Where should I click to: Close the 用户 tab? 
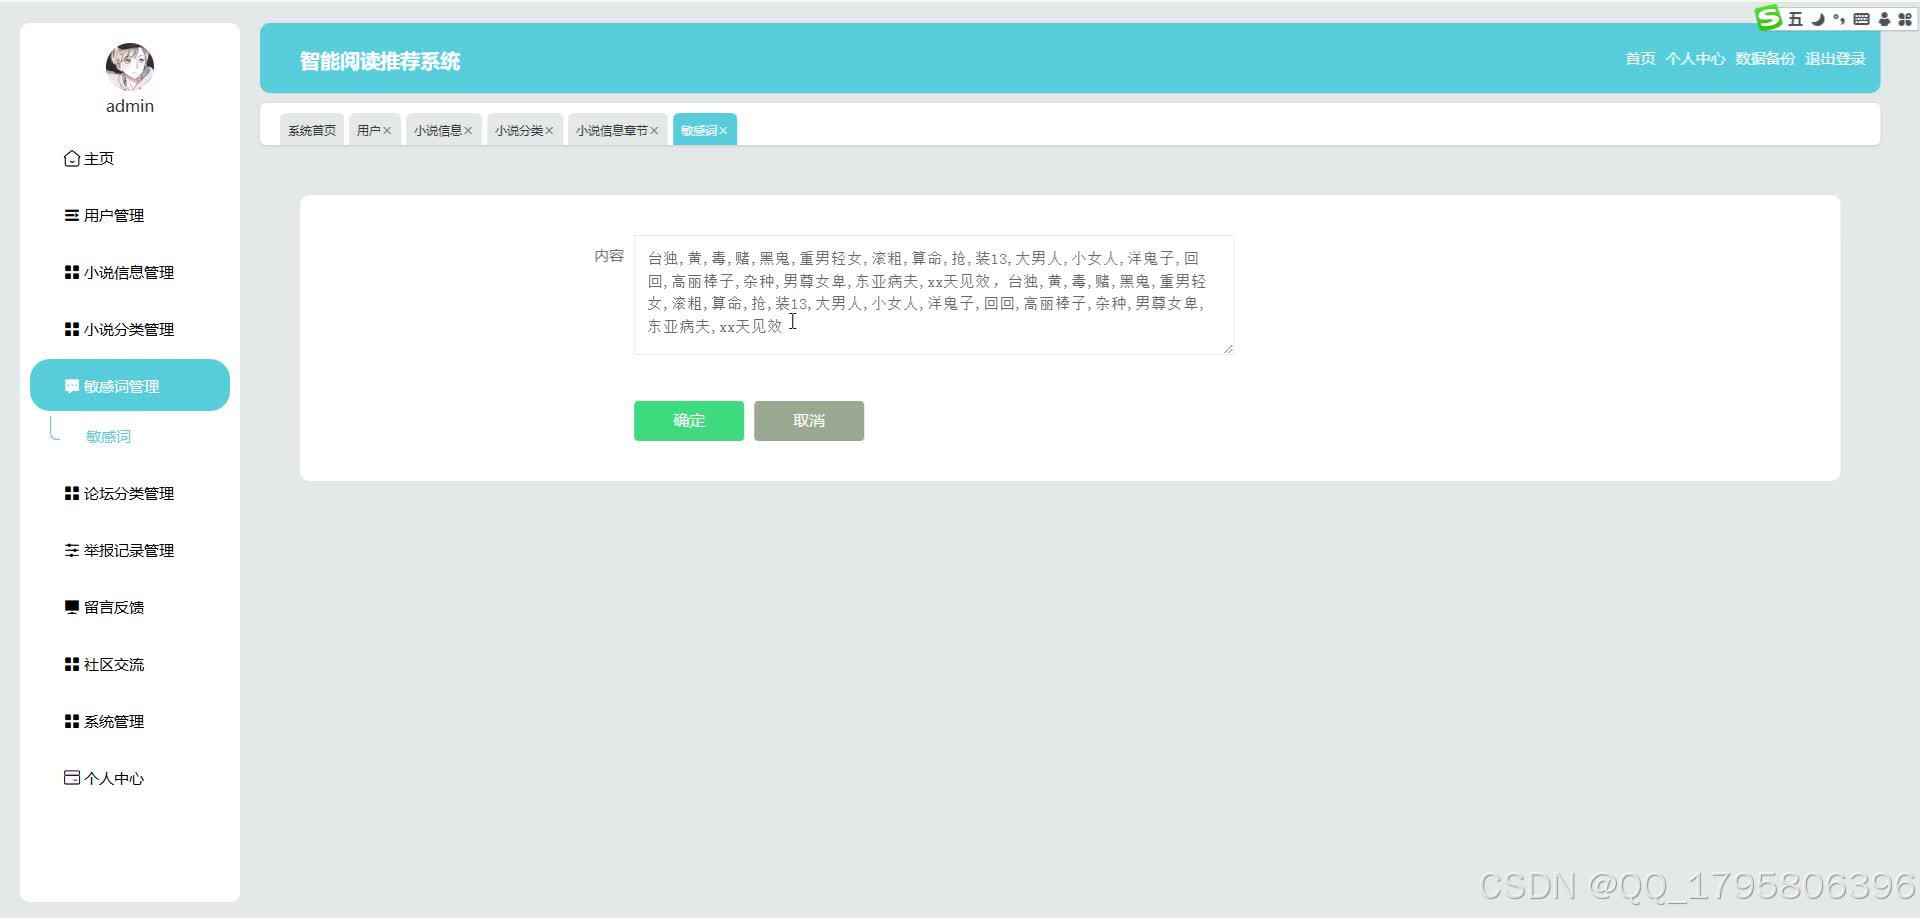pos(387,131)
